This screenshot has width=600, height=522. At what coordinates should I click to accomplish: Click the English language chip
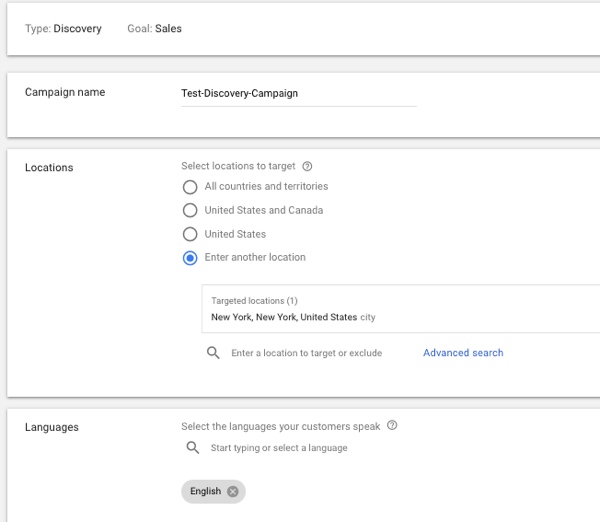coord(213,491)
